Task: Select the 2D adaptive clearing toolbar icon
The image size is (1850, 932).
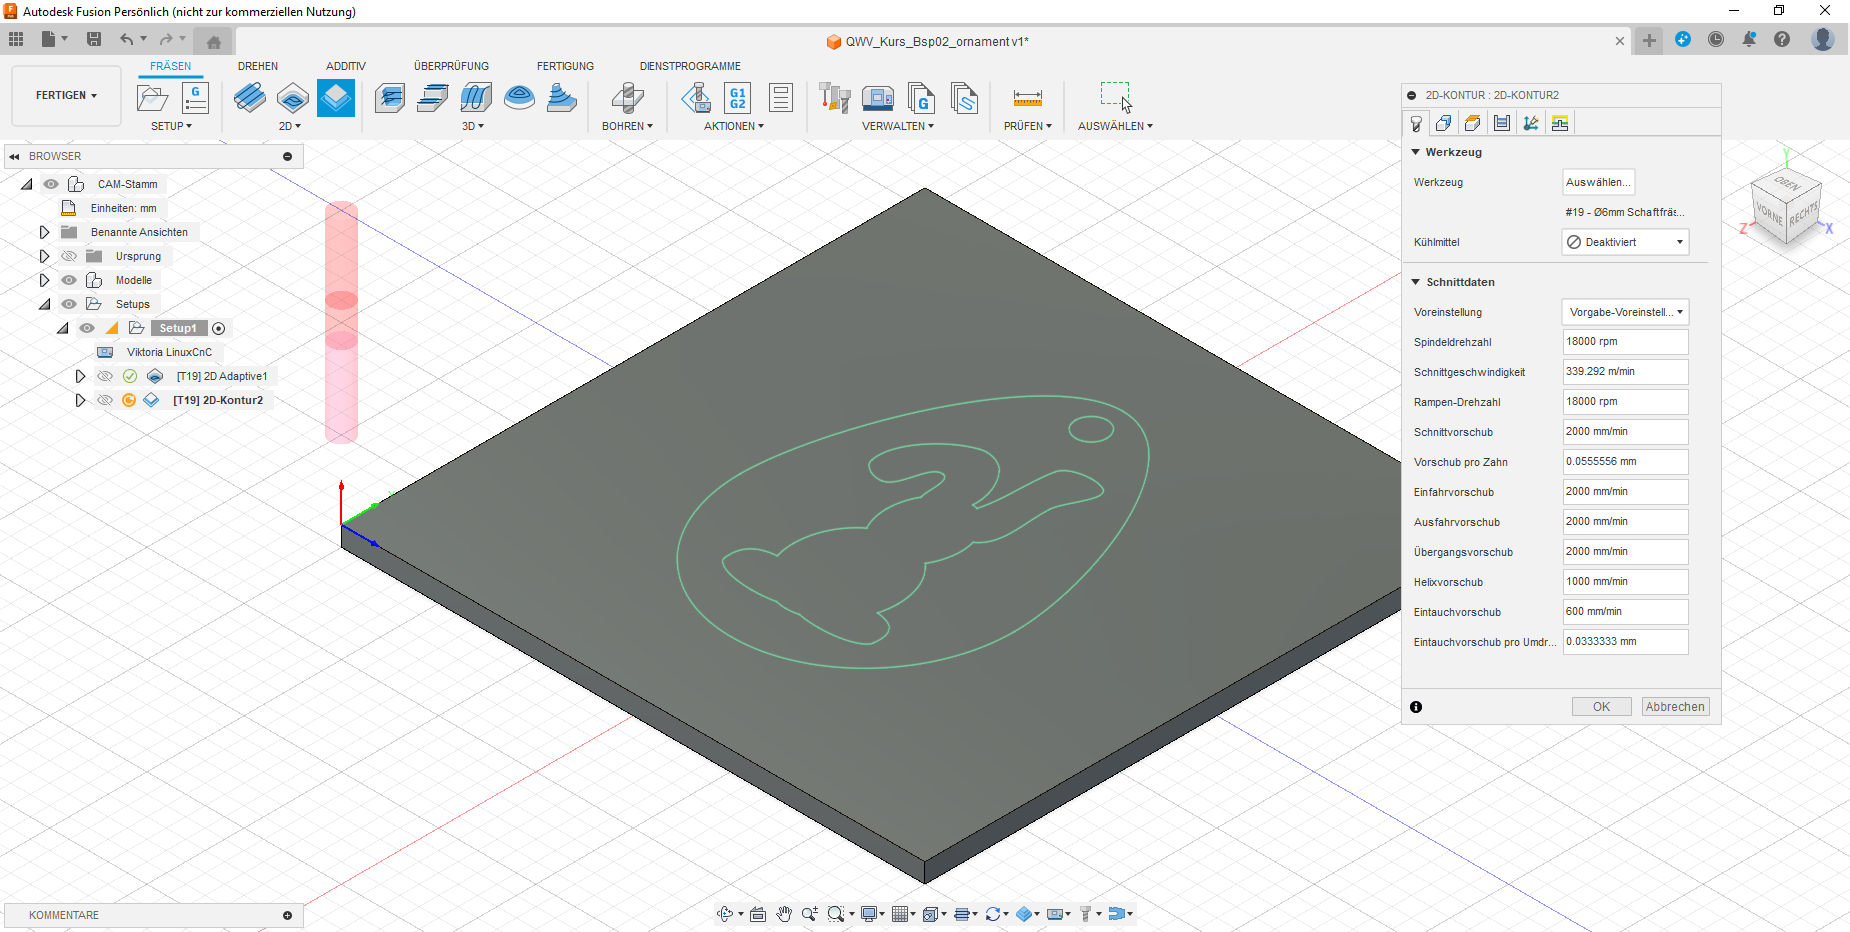Action: (x=250, y=98)
